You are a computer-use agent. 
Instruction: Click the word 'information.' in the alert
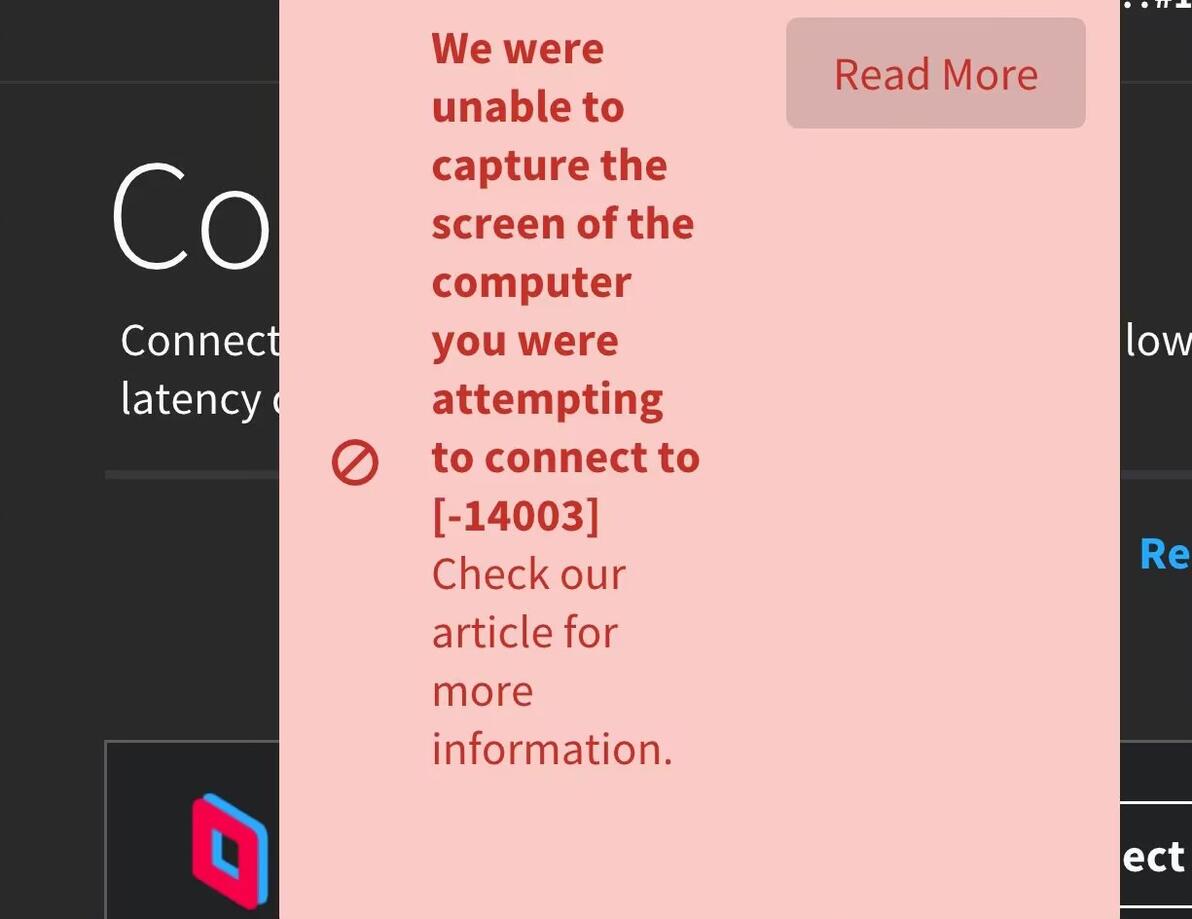(x=552, y=749)
